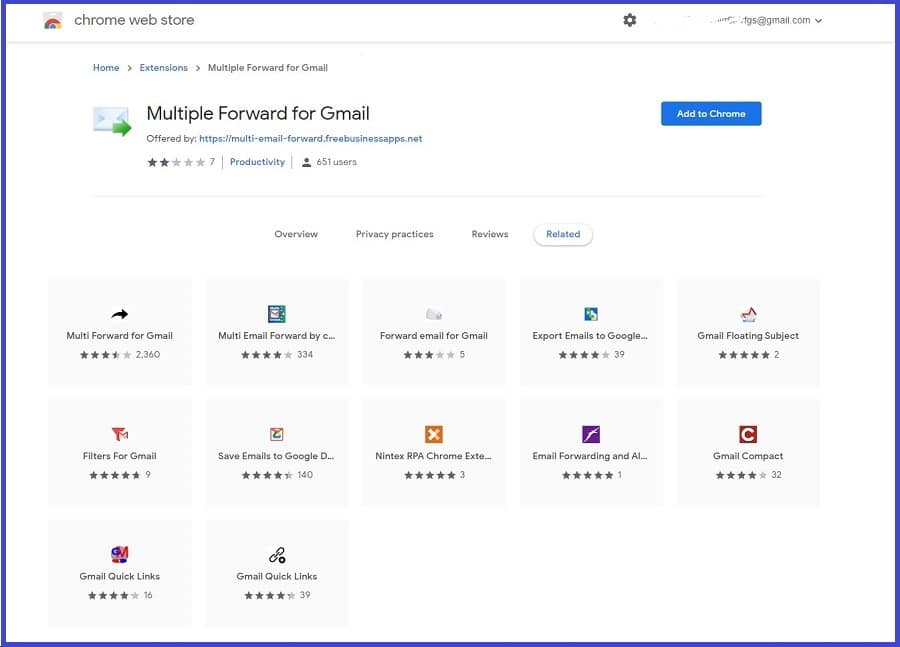This screenshot has width=900, height=647.
Task: Click the Nintex RPA Chrome Exte... orange icon
Action: [434, 434]
